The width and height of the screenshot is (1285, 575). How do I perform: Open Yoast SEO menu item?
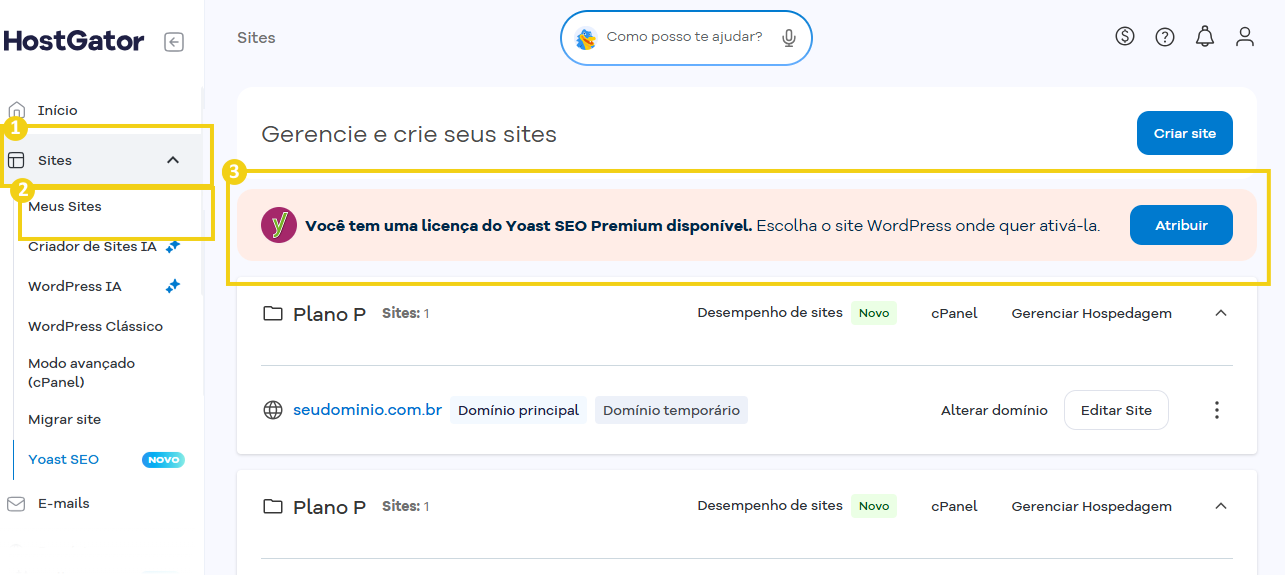tap(64, 460)
